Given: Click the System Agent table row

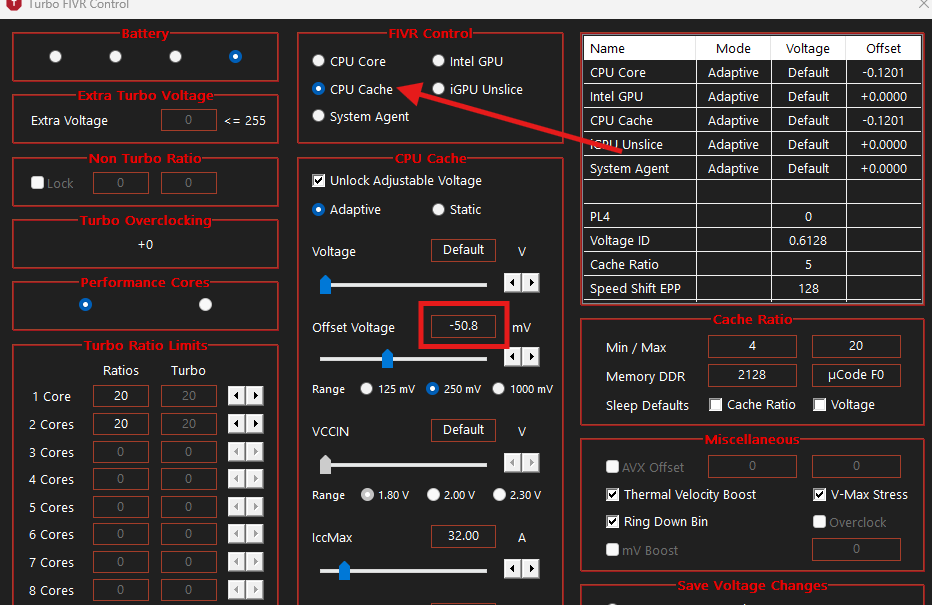Looking at the screenshot, I should (x=752, y=169).
